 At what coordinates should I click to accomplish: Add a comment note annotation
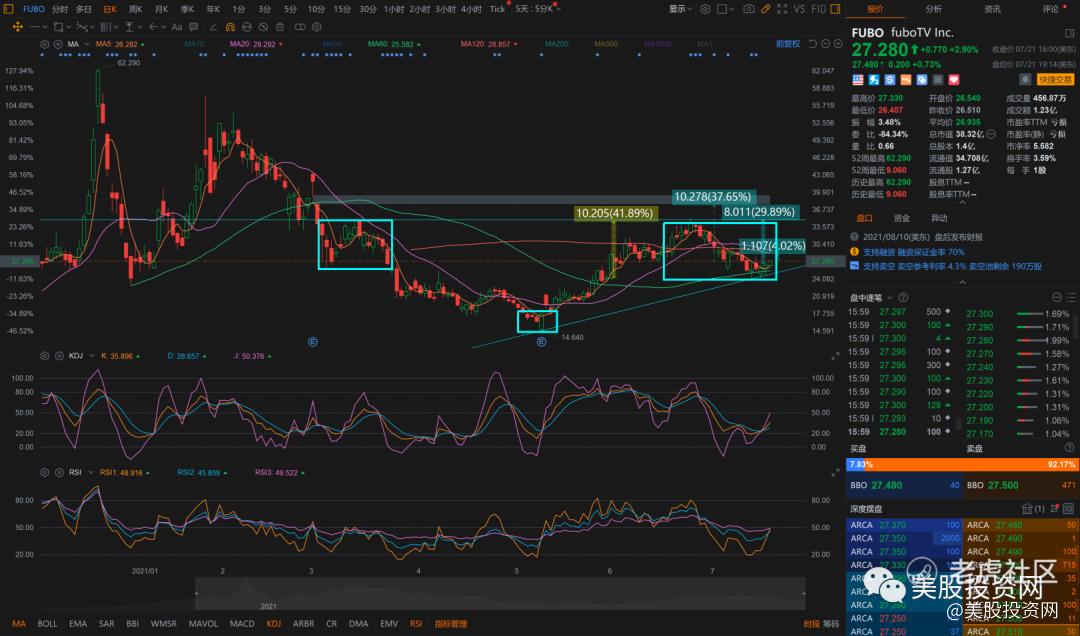tap(194, 27)
